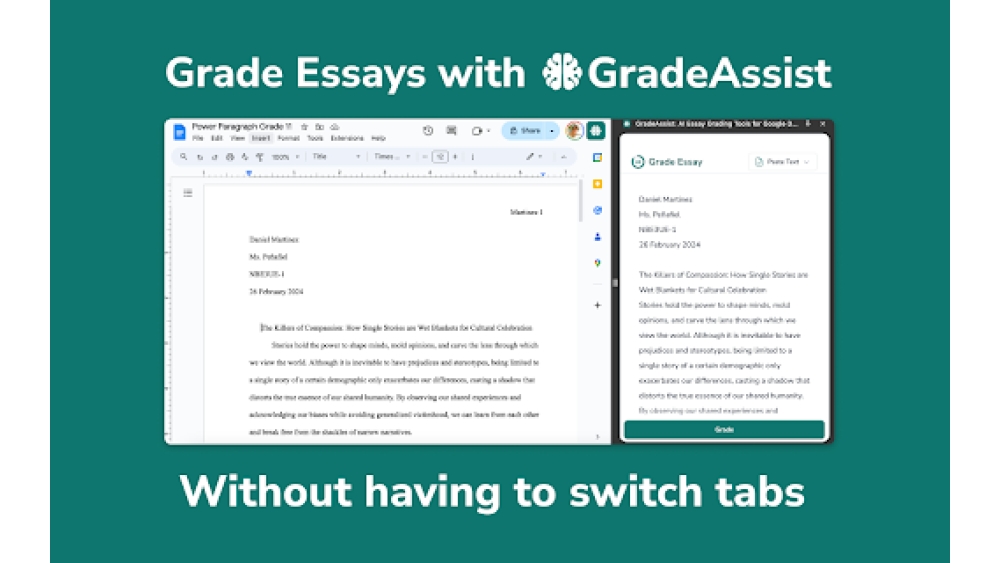Screen dimensions: 1000x563
Task: Open the comments icon
Action: point(452,131)
